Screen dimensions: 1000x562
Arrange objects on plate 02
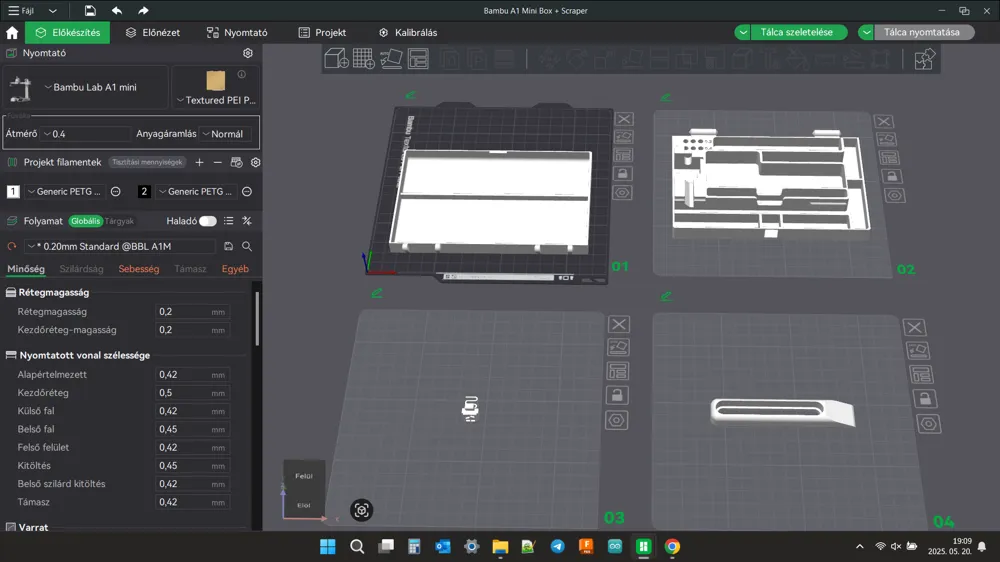tap(889, 158)
